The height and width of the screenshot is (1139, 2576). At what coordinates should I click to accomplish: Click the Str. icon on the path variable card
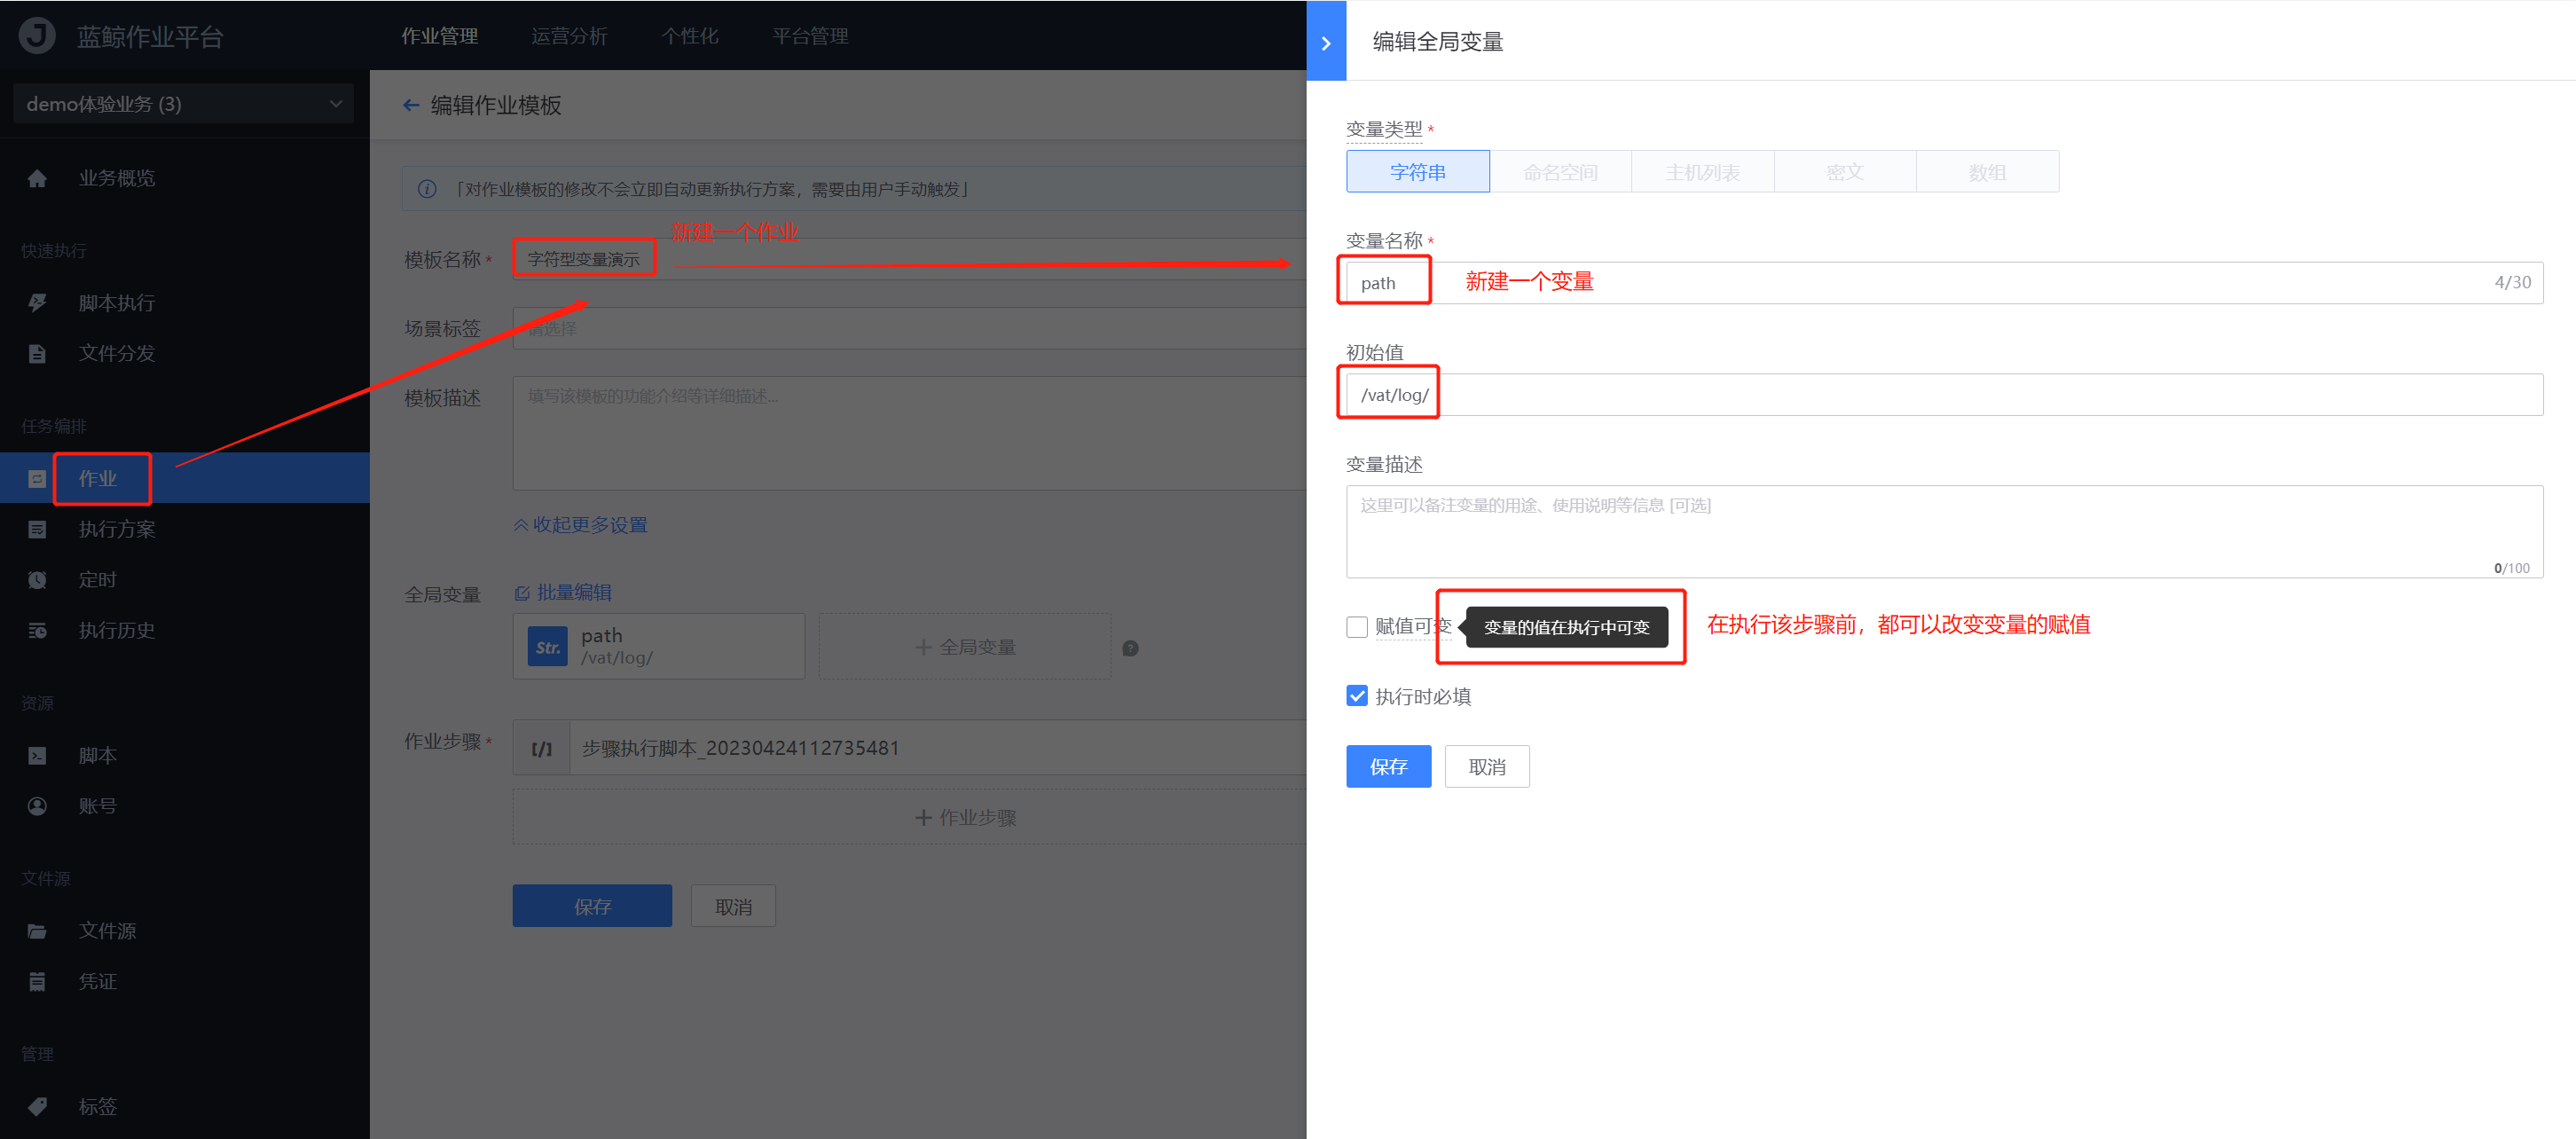click(547, 647)
